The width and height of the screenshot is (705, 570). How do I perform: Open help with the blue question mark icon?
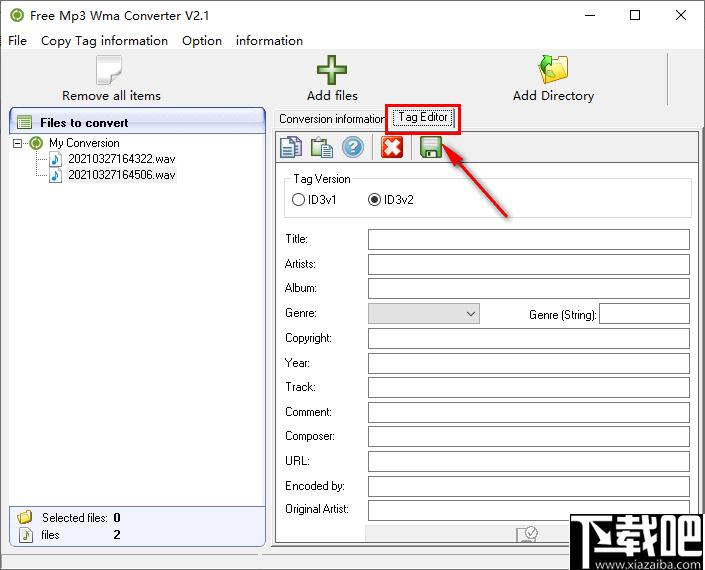352,148
